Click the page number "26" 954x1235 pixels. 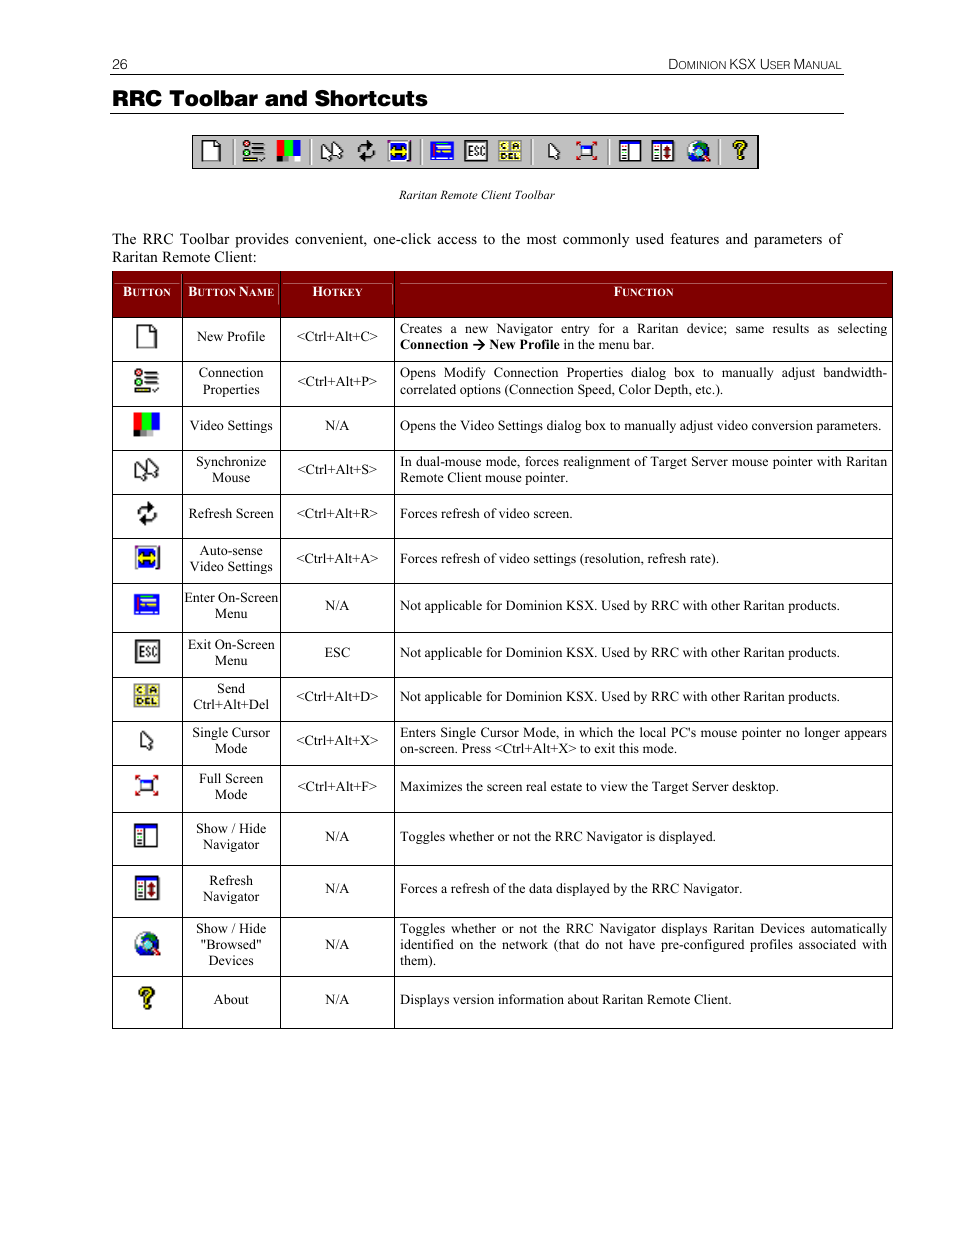120,64
